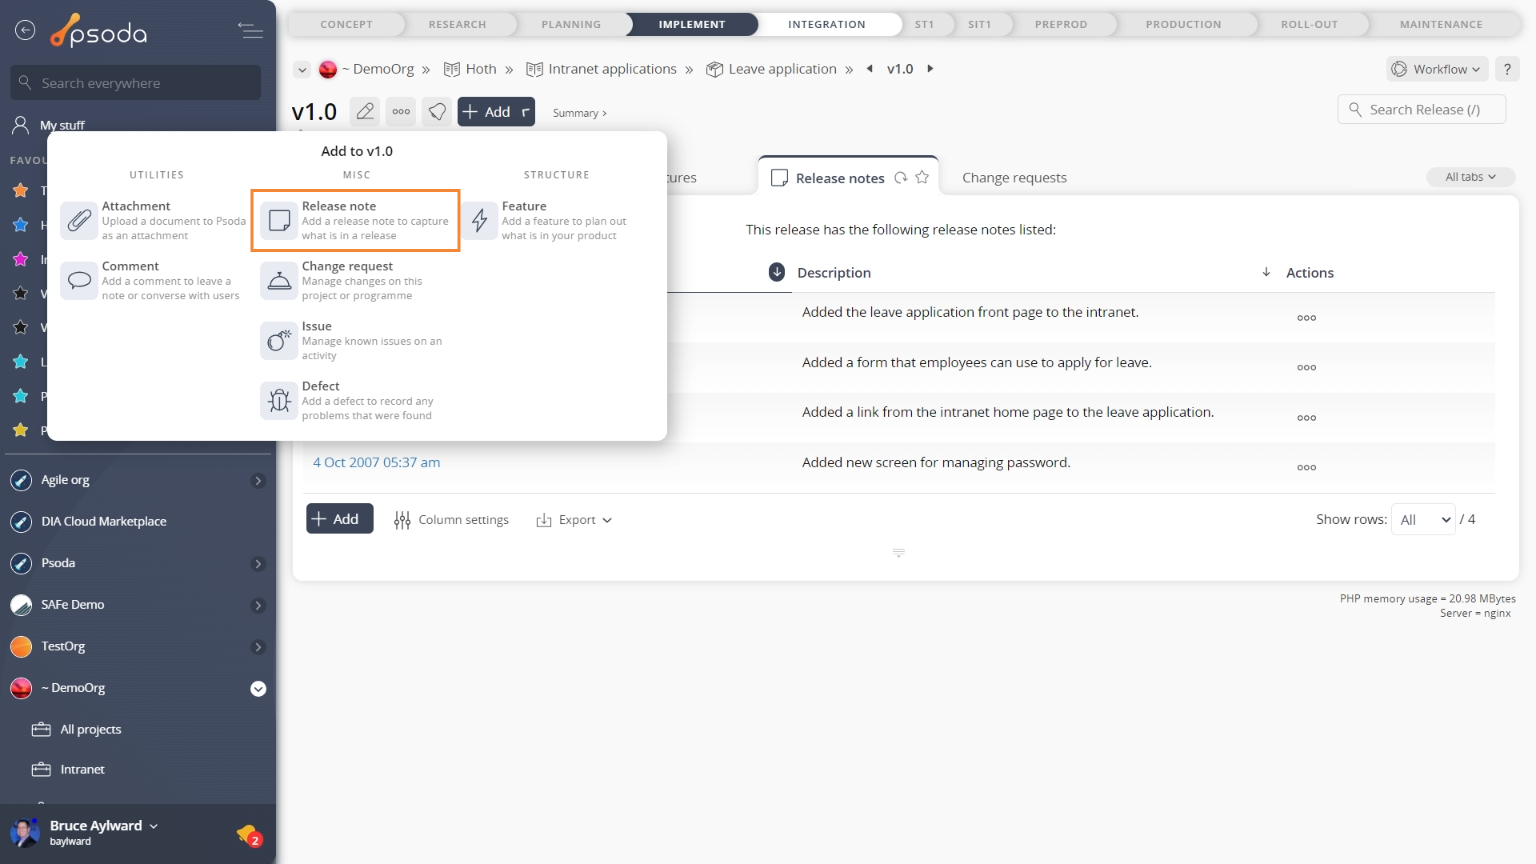Image resolution: width=1536 pixels, height=864 pixels.
Task: Click the back arrow beside Psoda logo
Action: pyautogui.click(x=25, y=30)
